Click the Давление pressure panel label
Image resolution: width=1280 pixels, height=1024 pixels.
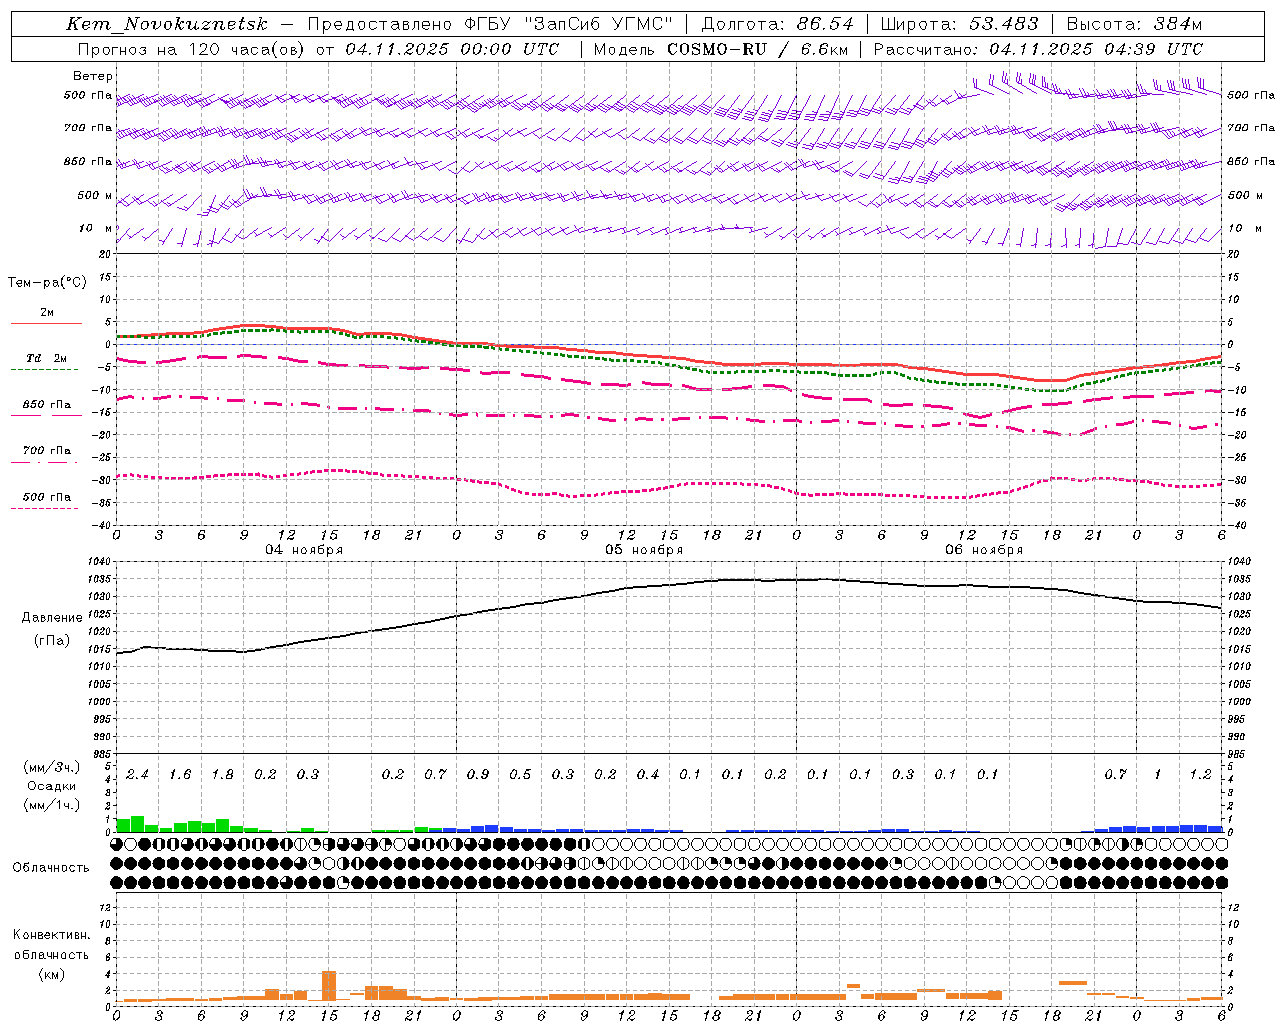click(x=52, y=617)
